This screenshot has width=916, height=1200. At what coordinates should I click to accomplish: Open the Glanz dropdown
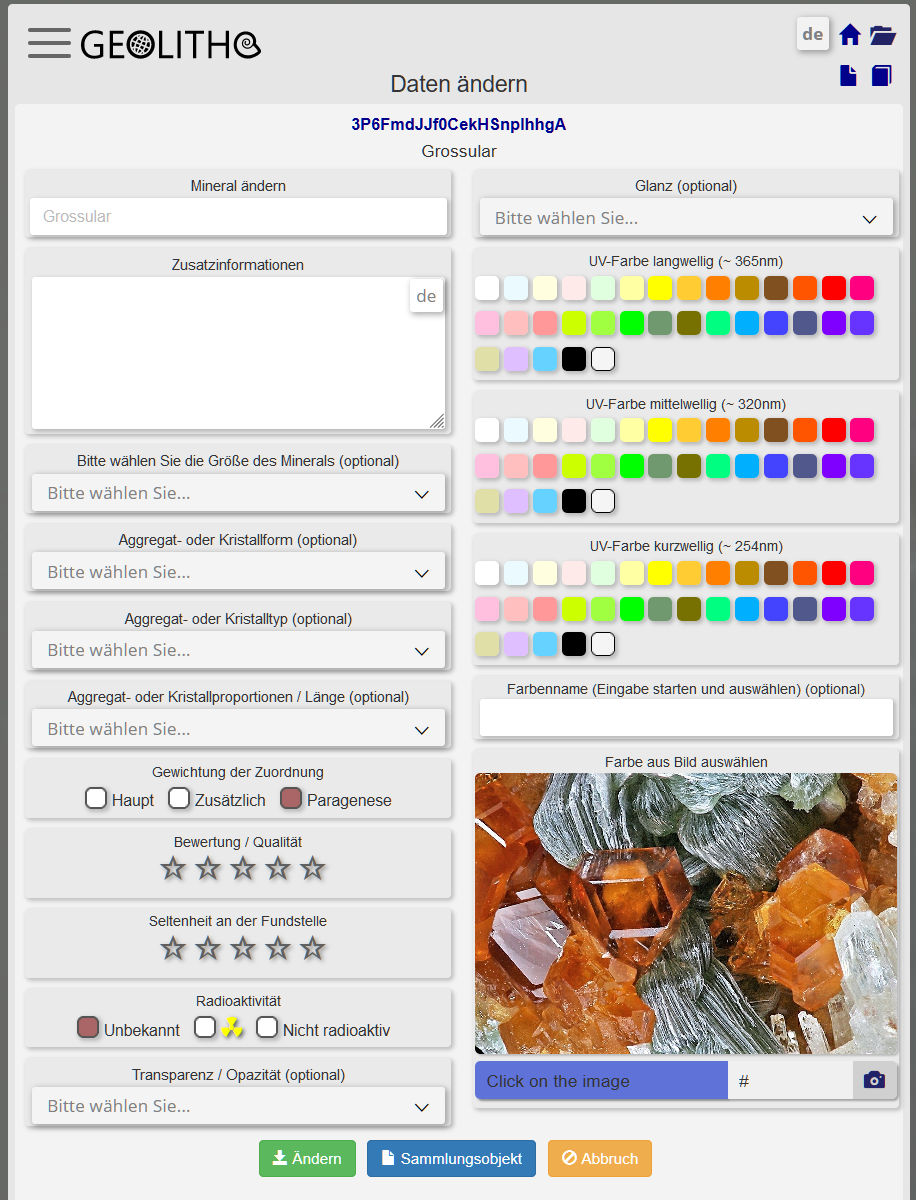(x=685, y=218)
